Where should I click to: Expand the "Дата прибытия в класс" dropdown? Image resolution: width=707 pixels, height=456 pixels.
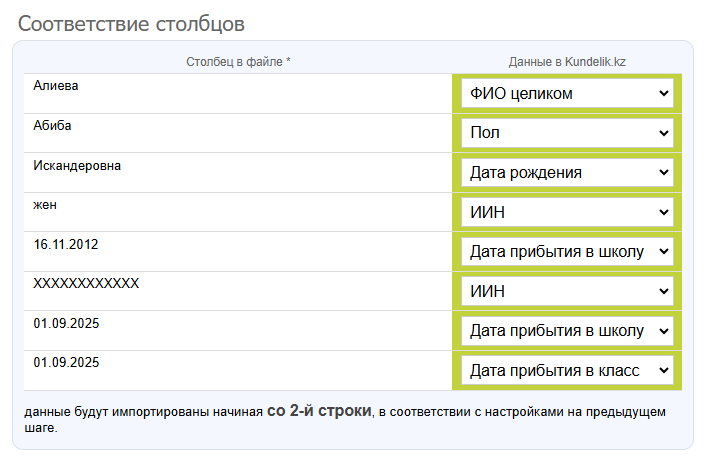click(567, 371)
